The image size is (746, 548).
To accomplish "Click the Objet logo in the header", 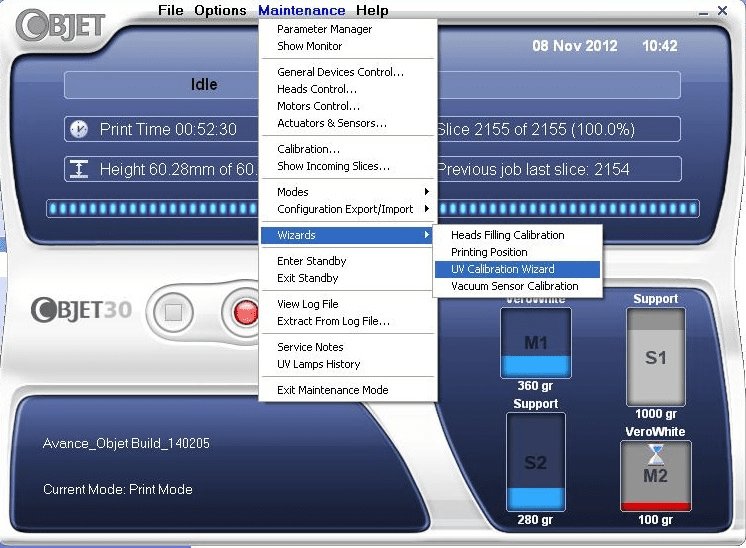I will pyautogui.click(x=60, y=26).
